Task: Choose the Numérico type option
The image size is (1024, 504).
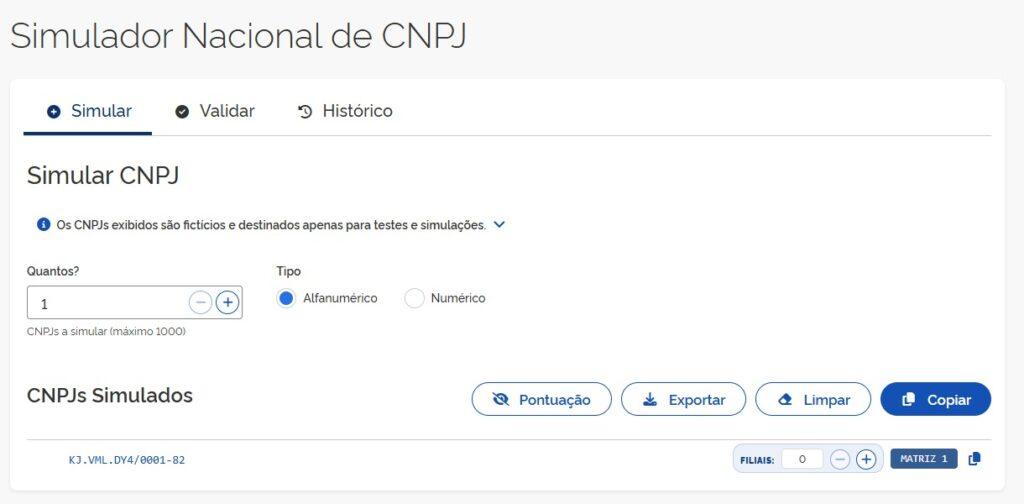Action: point(415,298)
